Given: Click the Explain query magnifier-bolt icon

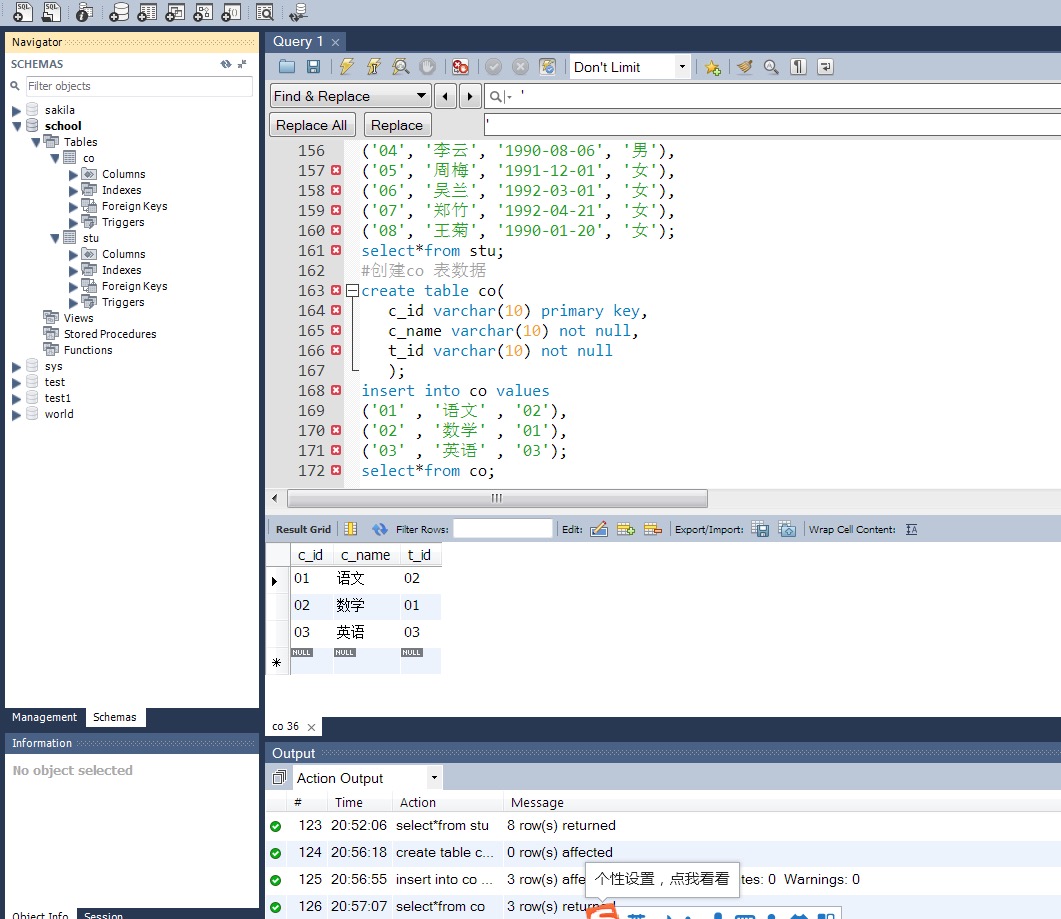Looking at the screenshot, I should [400, 67].
